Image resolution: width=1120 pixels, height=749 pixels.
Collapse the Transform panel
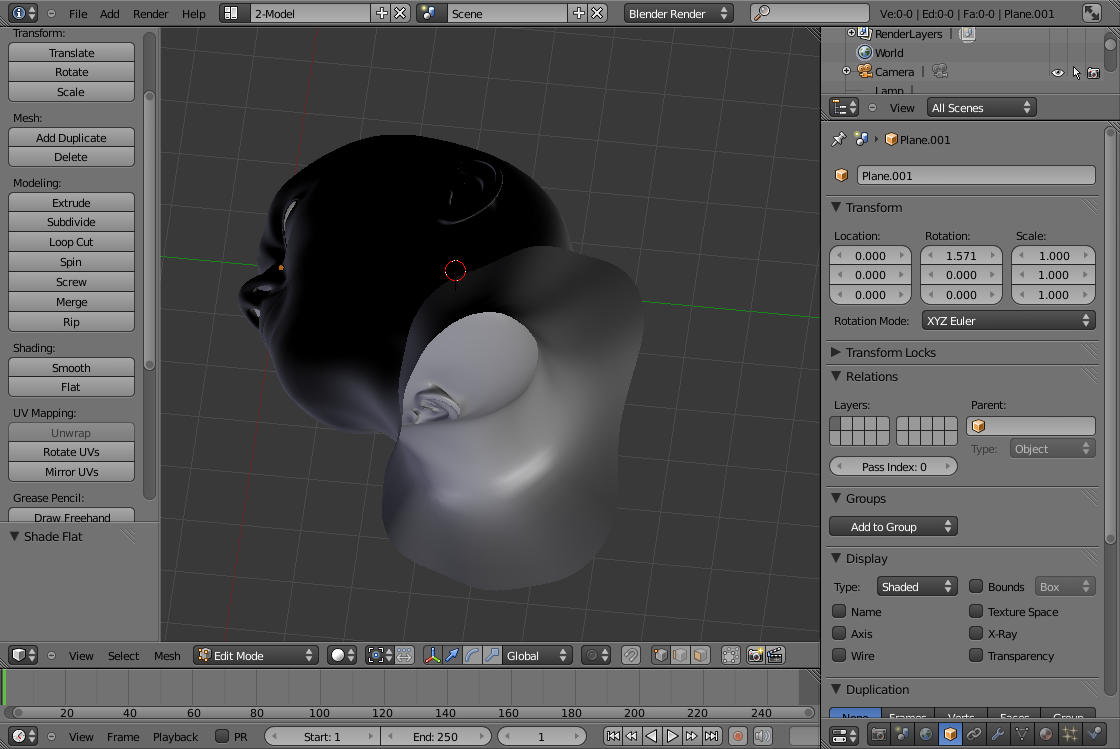coord(873,208)
